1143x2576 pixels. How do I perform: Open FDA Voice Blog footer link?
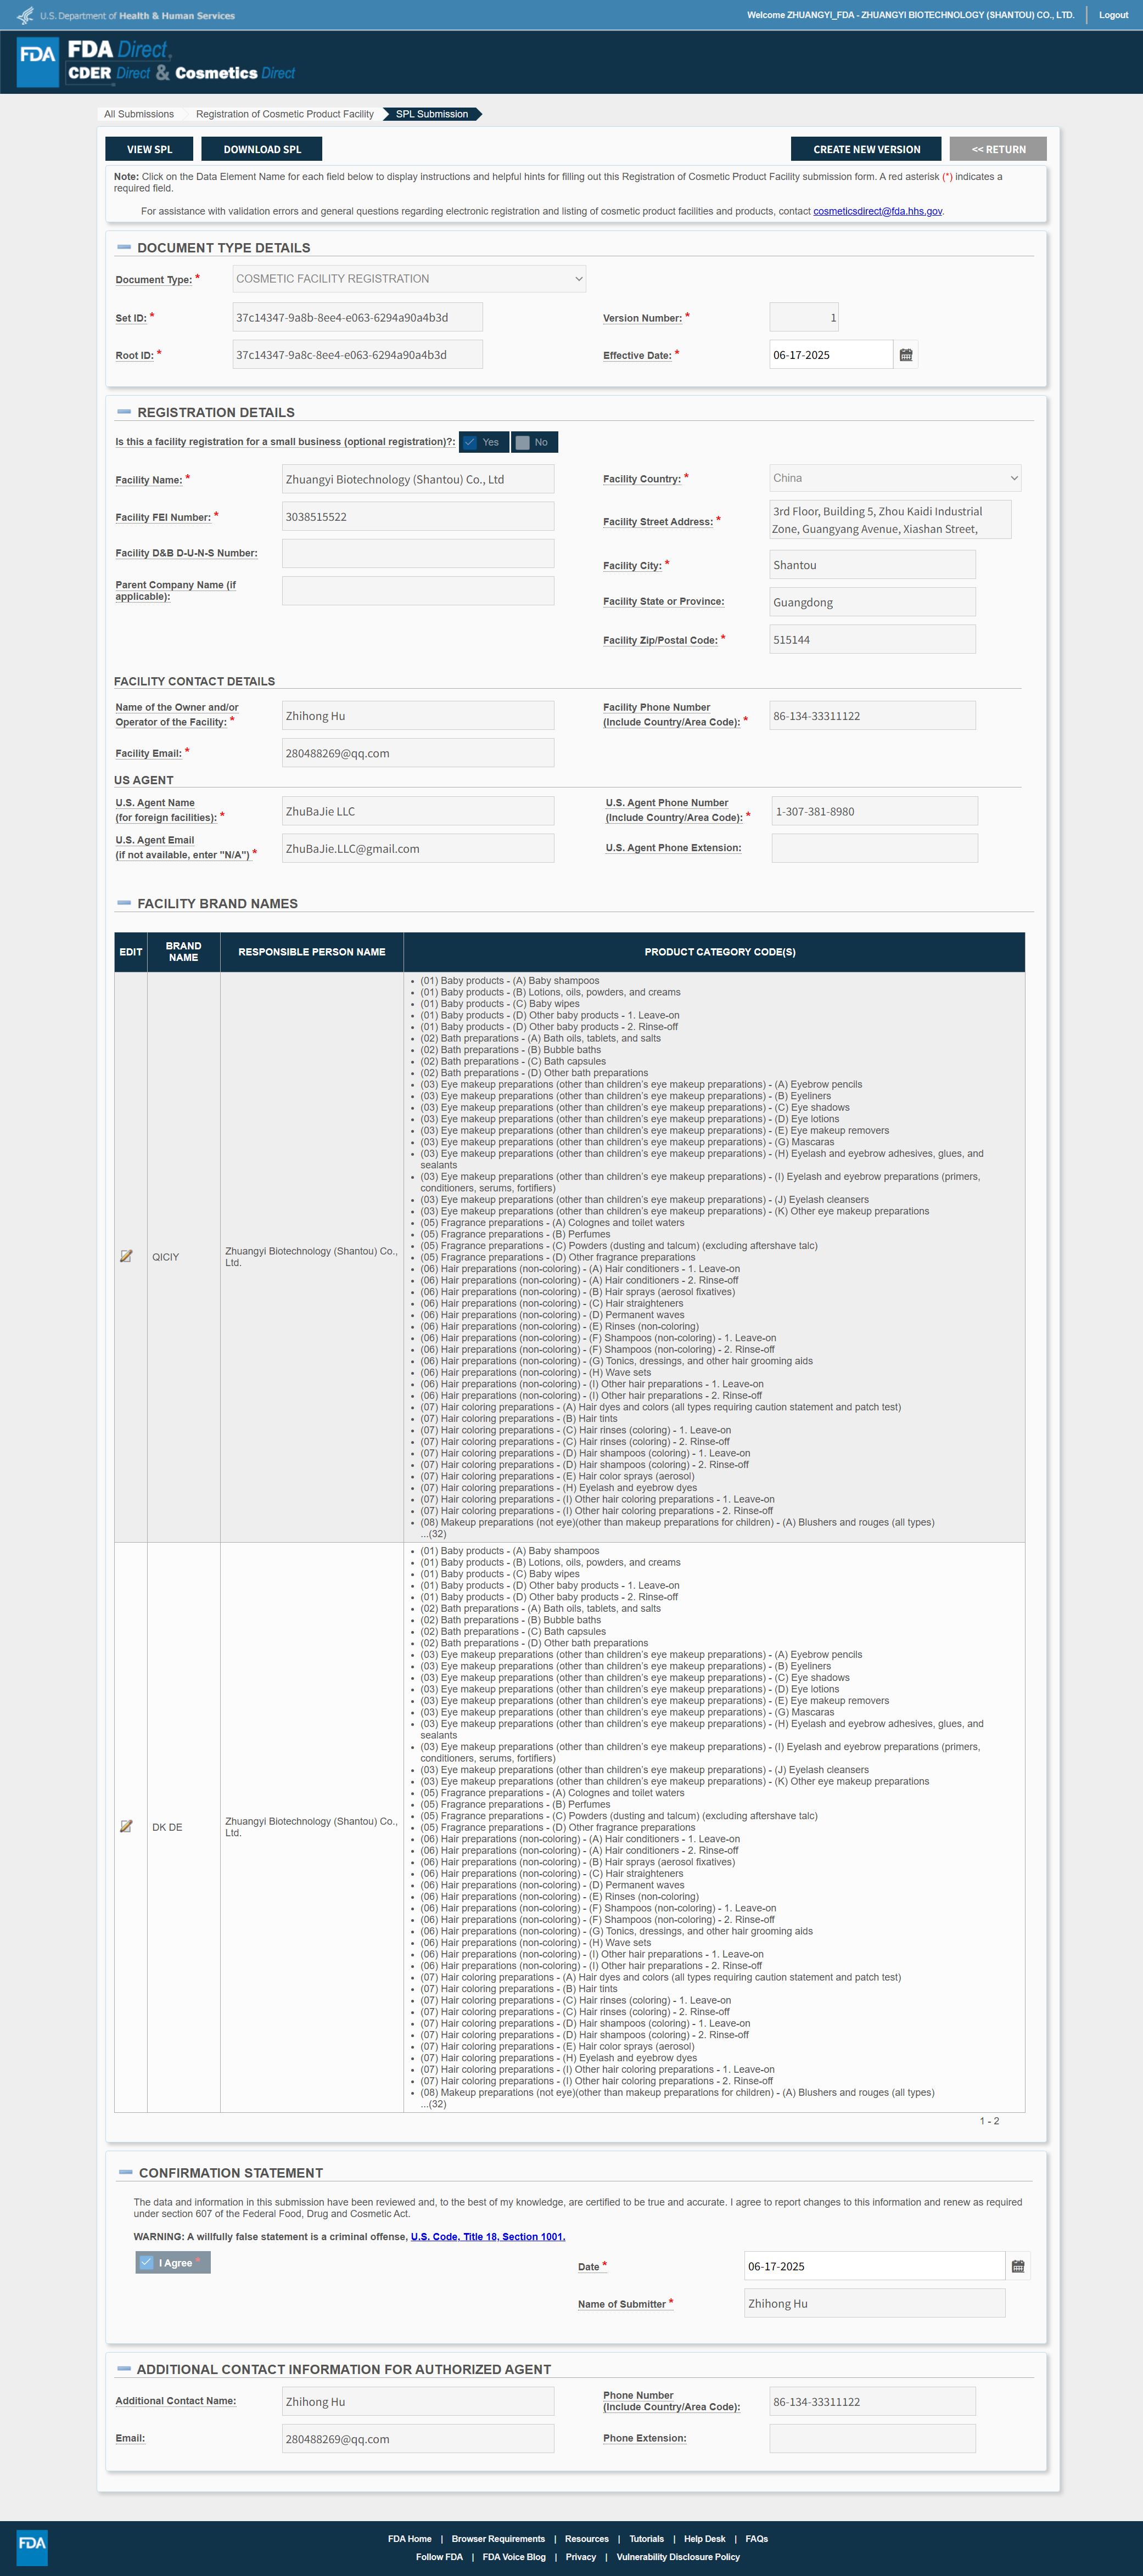(514, 2557)
